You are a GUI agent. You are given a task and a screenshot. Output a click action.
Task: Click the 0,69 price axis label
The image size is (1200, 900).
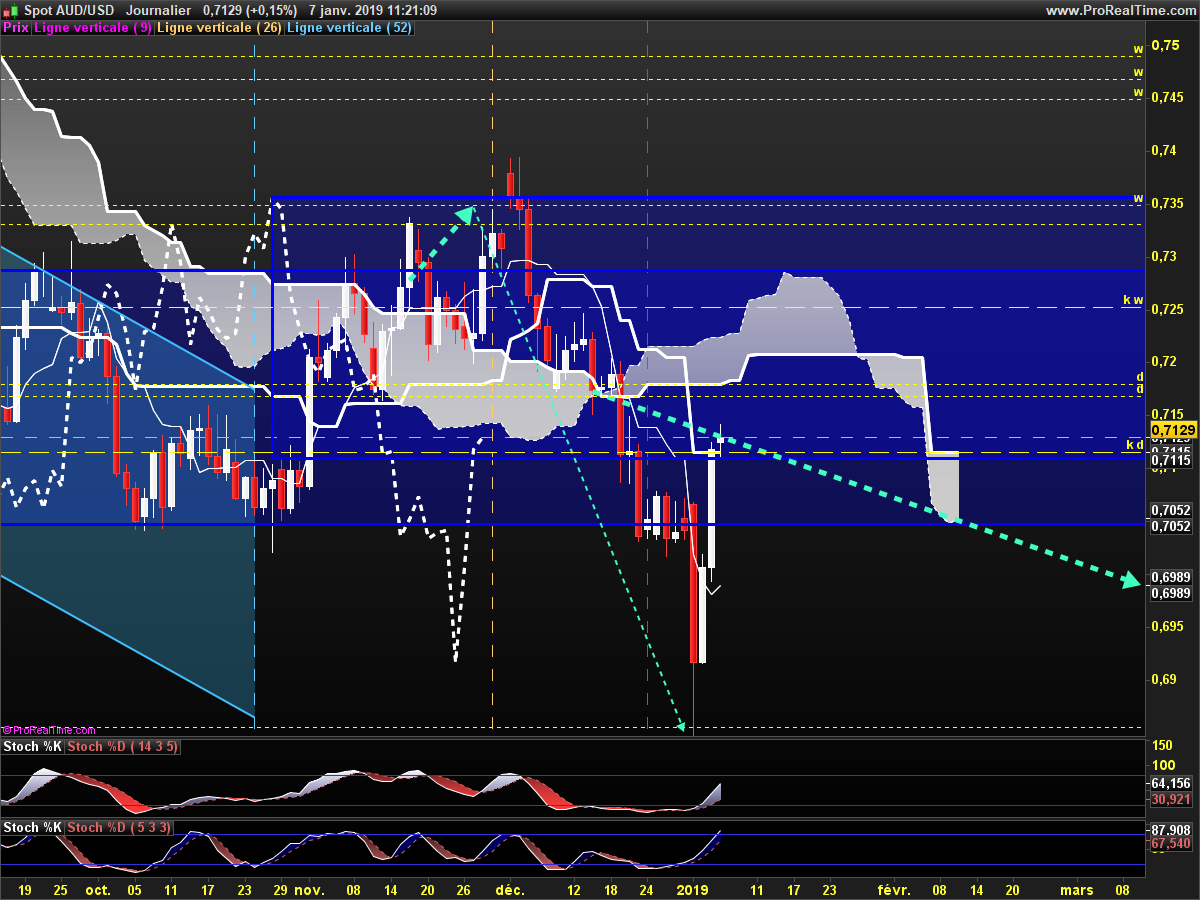pyautogui.click(x=1164, y=680)
